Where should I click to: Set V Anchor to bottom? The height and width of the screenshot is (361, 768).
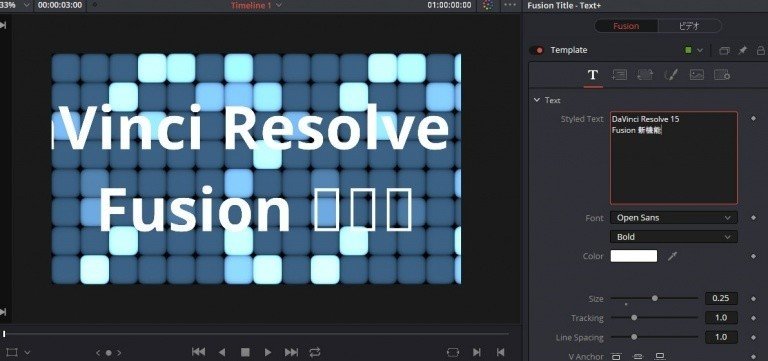point(660,356)
